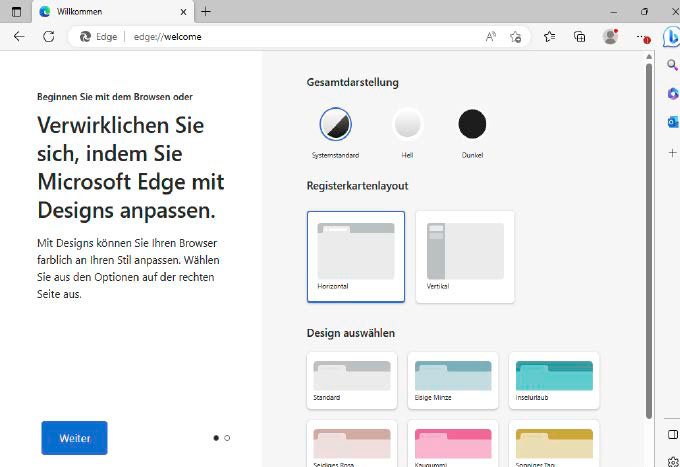Screen dimensions: 680x467
Task: Open the Bing chat sidebar icon
Action: pyautogui.click(x=672, y=37)
